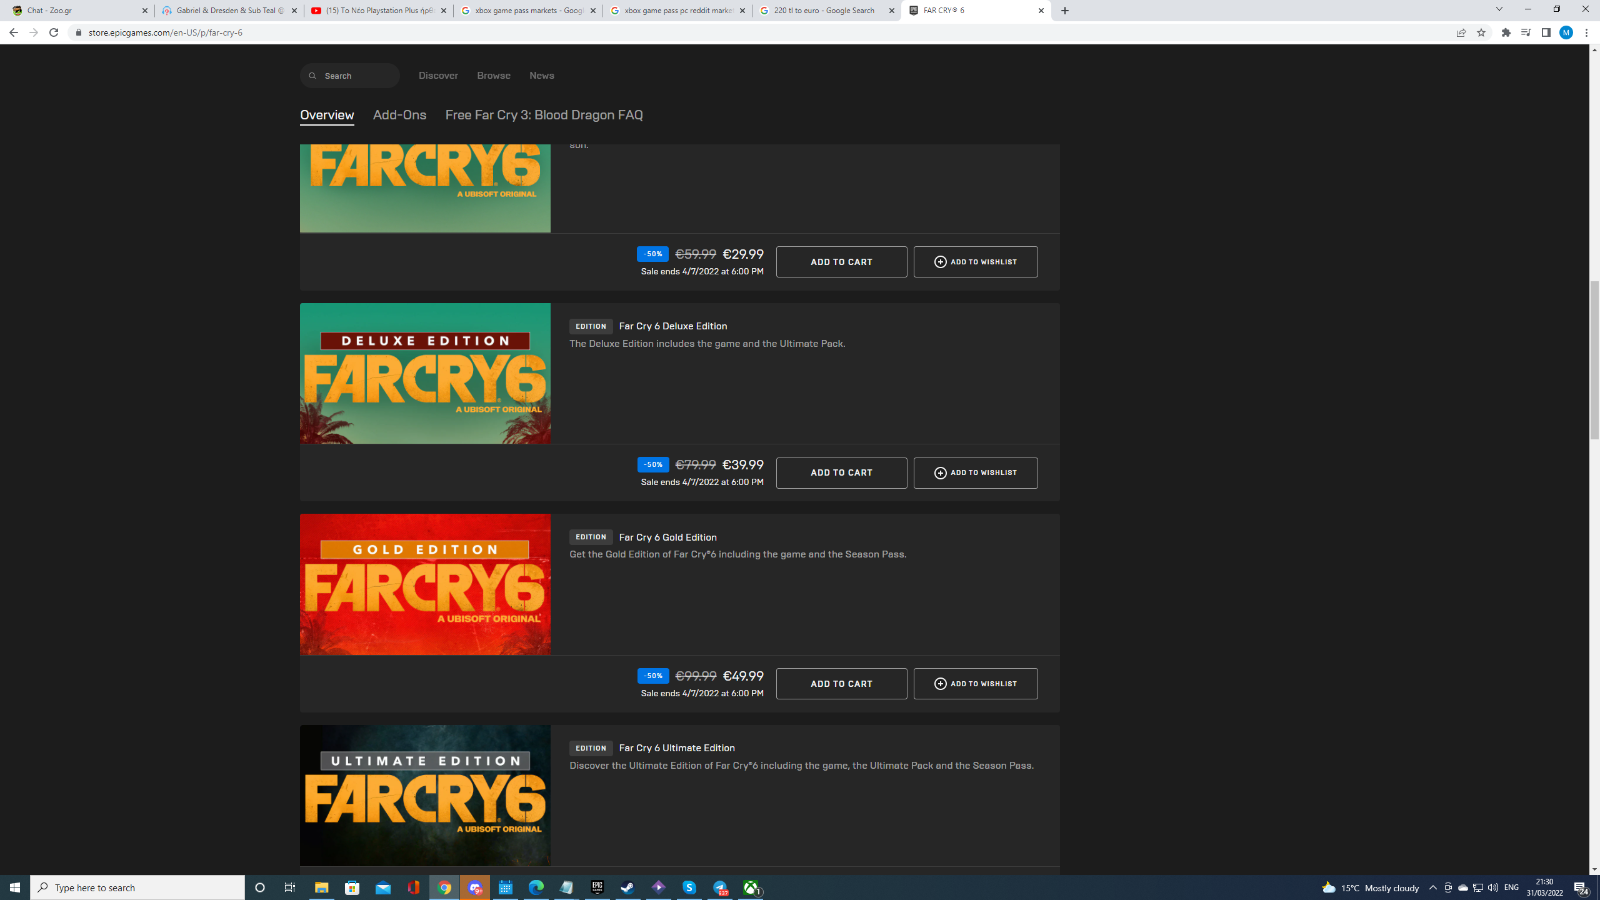Open the Windows Start menu

click(x=15, y=887)
